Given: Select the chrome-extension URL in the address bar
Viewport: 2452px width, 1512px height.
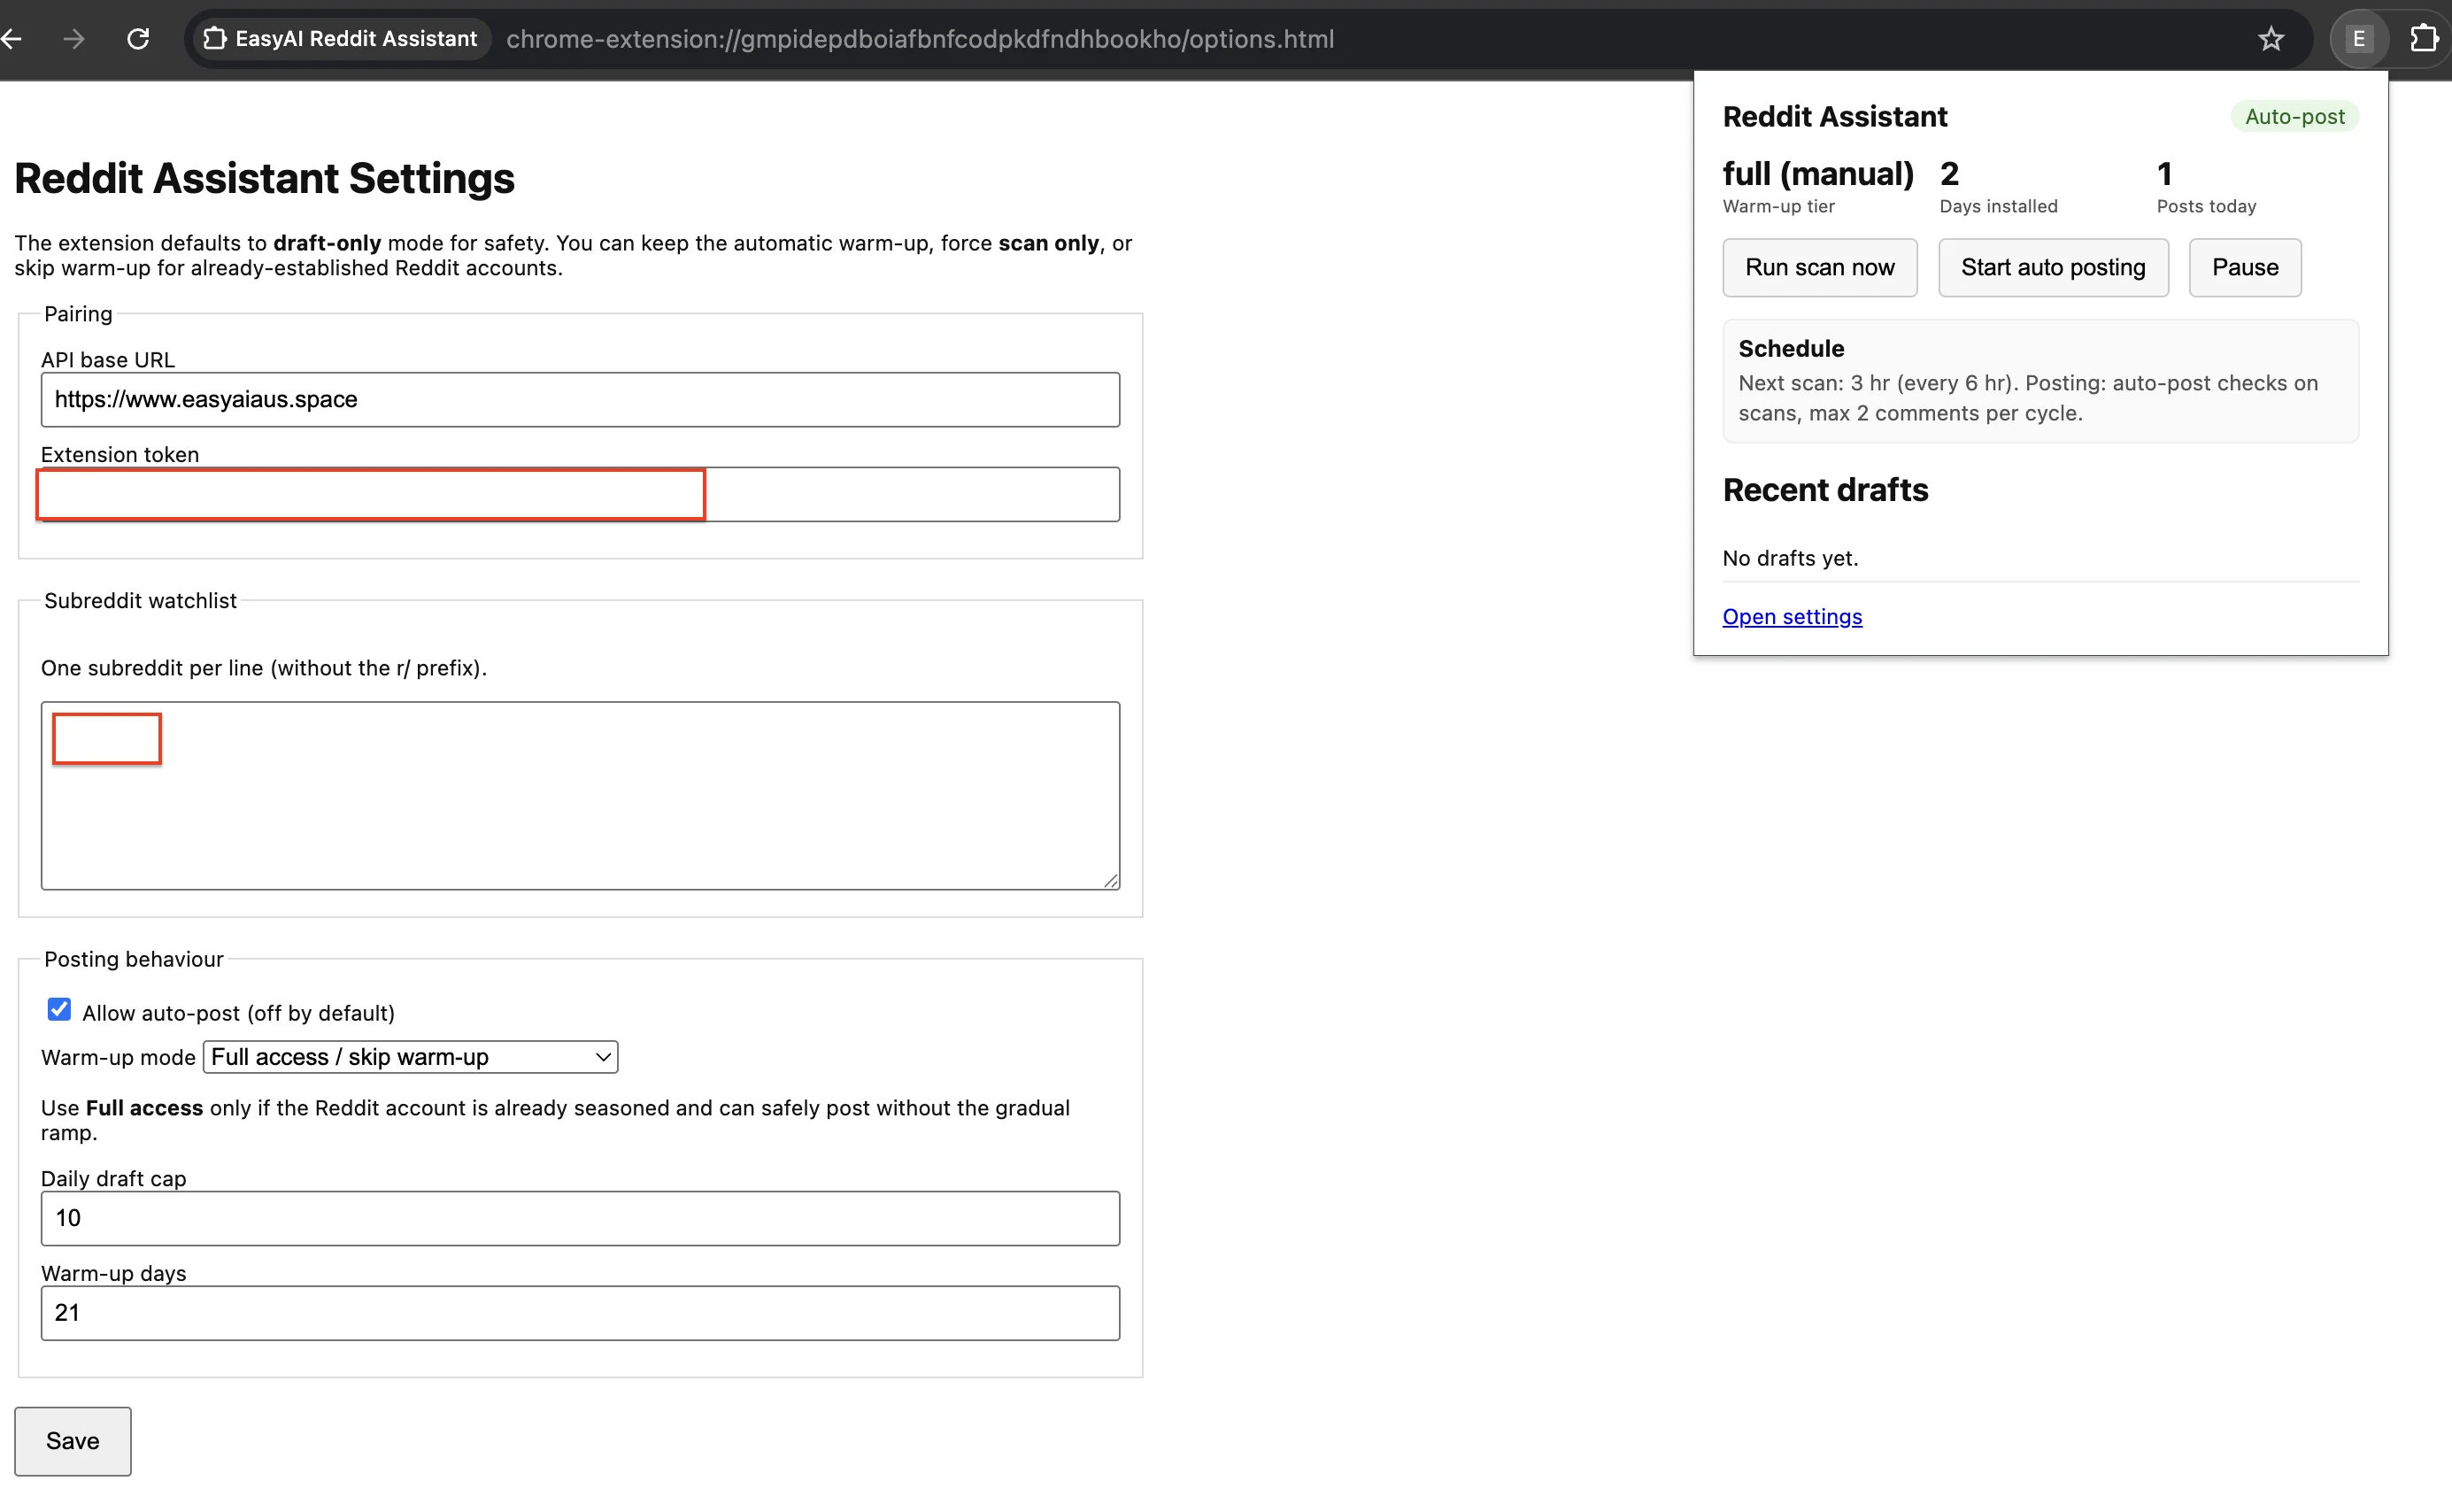Looking at the screenshot, I should point(920,39).
